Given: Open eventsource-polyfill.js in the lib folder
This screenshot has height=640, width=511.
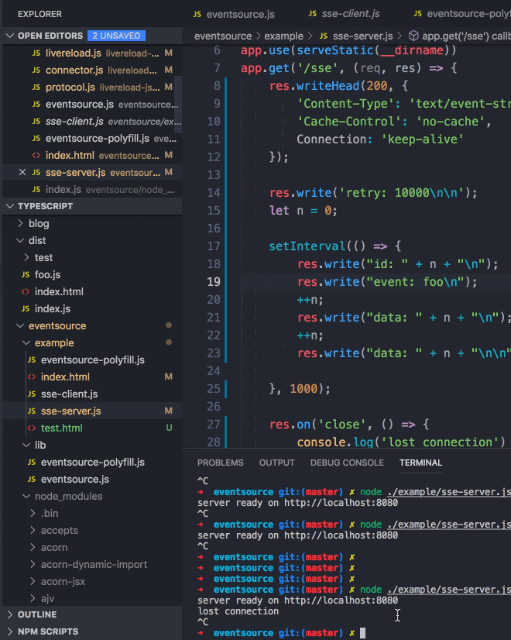Looking at the screenshot, I should pyautogui.click(x=92, y=462).
